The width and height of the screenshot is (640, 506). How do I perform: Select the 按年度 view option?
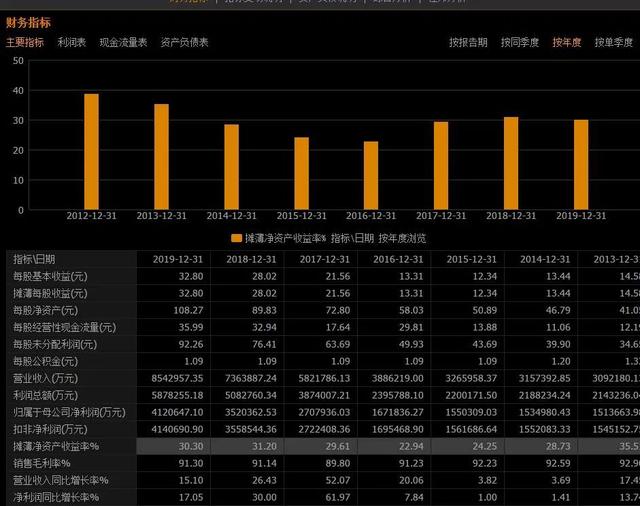pyautogui.click(x=567, y=42)
